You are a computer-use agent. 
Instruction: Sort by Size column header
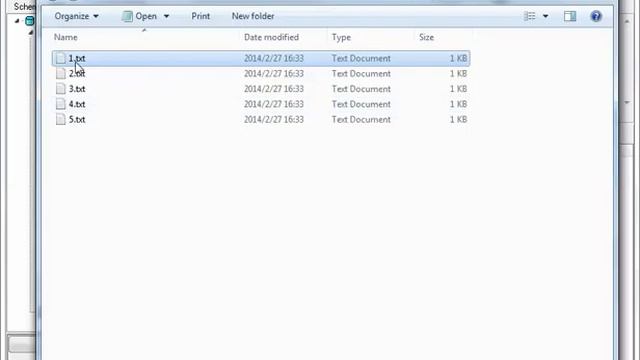tap(426, 37)
